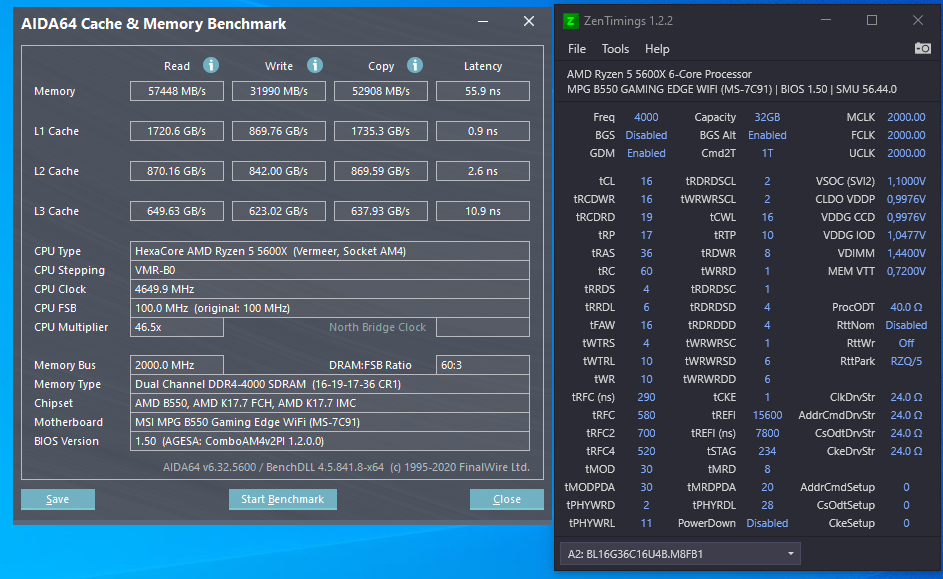Click the MCLK value 2000.00
The height and width of the screenshot is (579, 943).
click(x=906, y=117)
